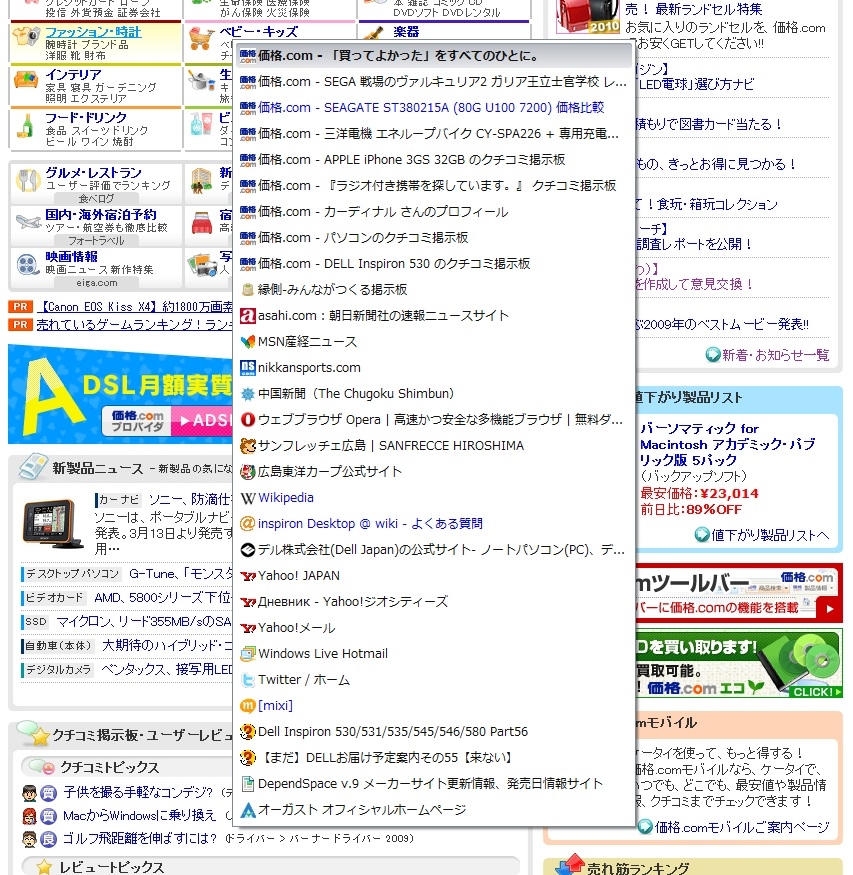Open the 食べログ sub-link
Viewport: 853px width, 875px height.
pyautogui.click(x=97, y=198)
